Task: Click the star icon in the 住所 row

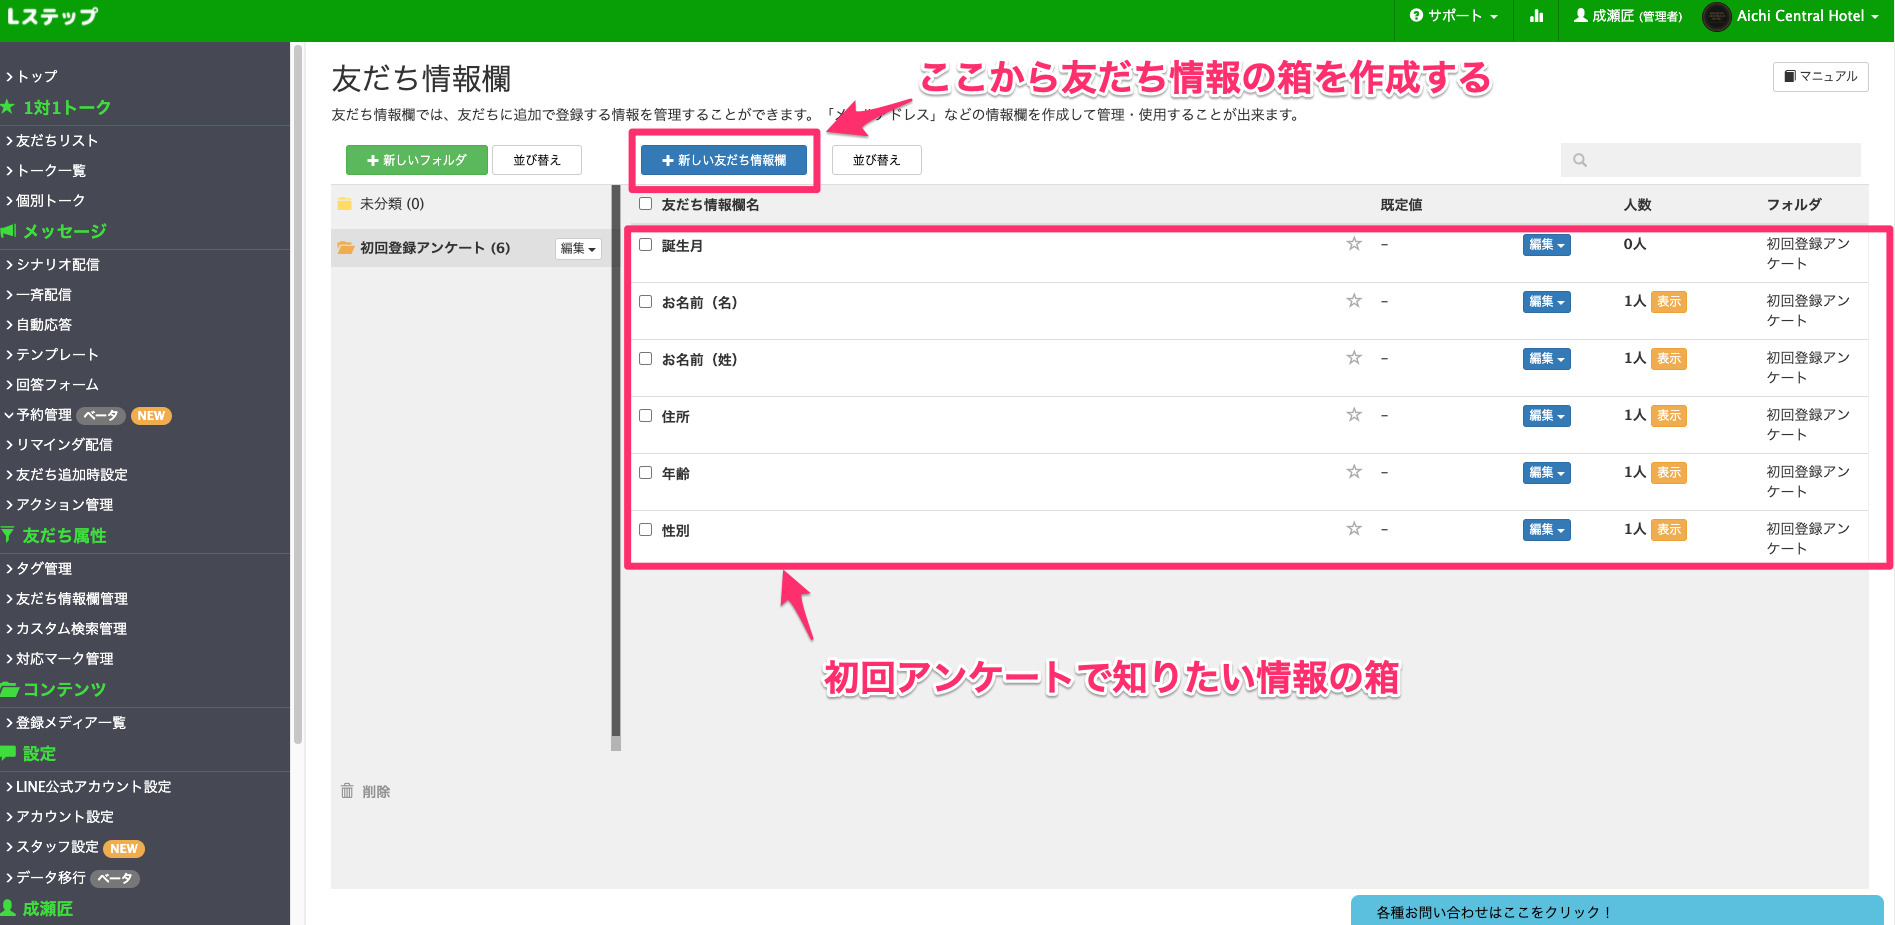Action: 1354,415
